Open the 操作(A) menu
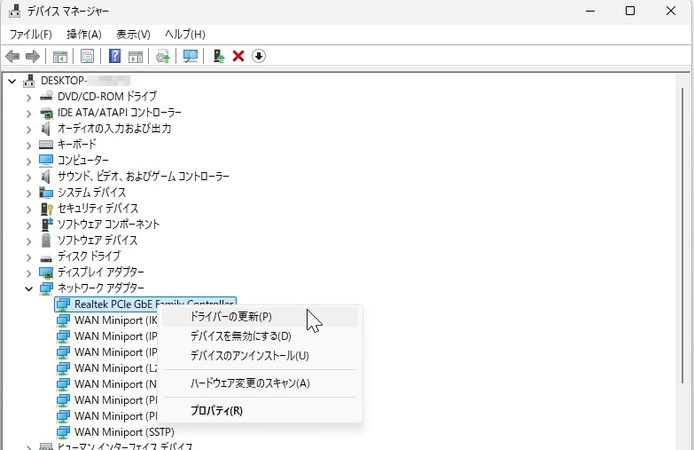The height and width of the screenshot is (450, 694). (x=84, y=34)
